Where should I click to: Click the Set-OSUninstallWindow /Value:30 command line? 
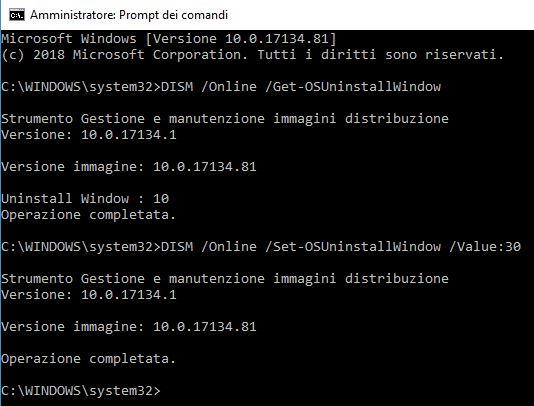click(x=261, y=247)
